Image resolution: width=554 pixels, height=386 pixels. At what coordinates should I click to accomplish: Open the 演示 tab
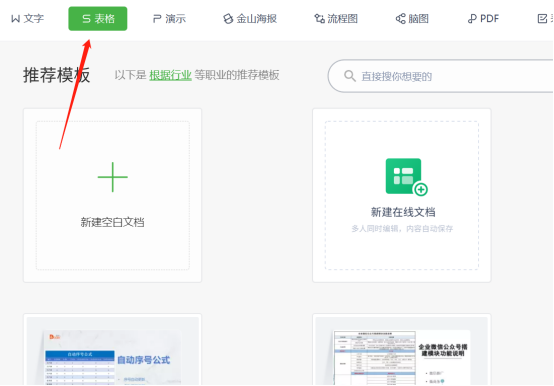pos(169,19)
